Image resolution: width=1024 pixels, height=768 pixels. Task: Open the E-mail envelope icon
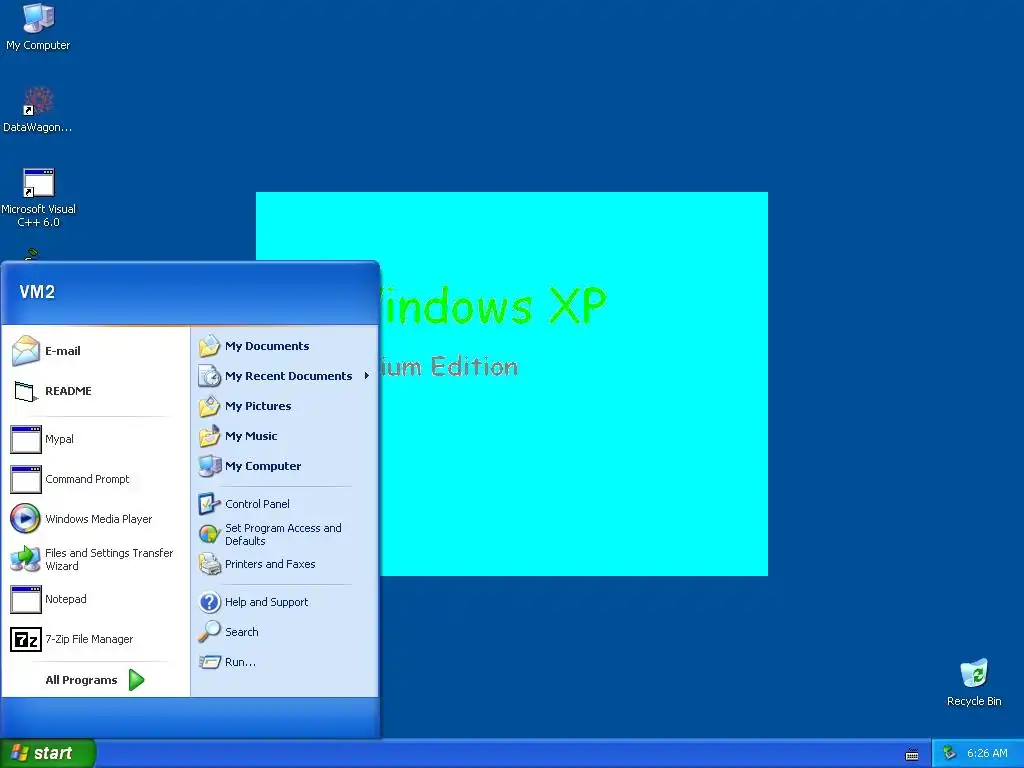coord(25,351)
